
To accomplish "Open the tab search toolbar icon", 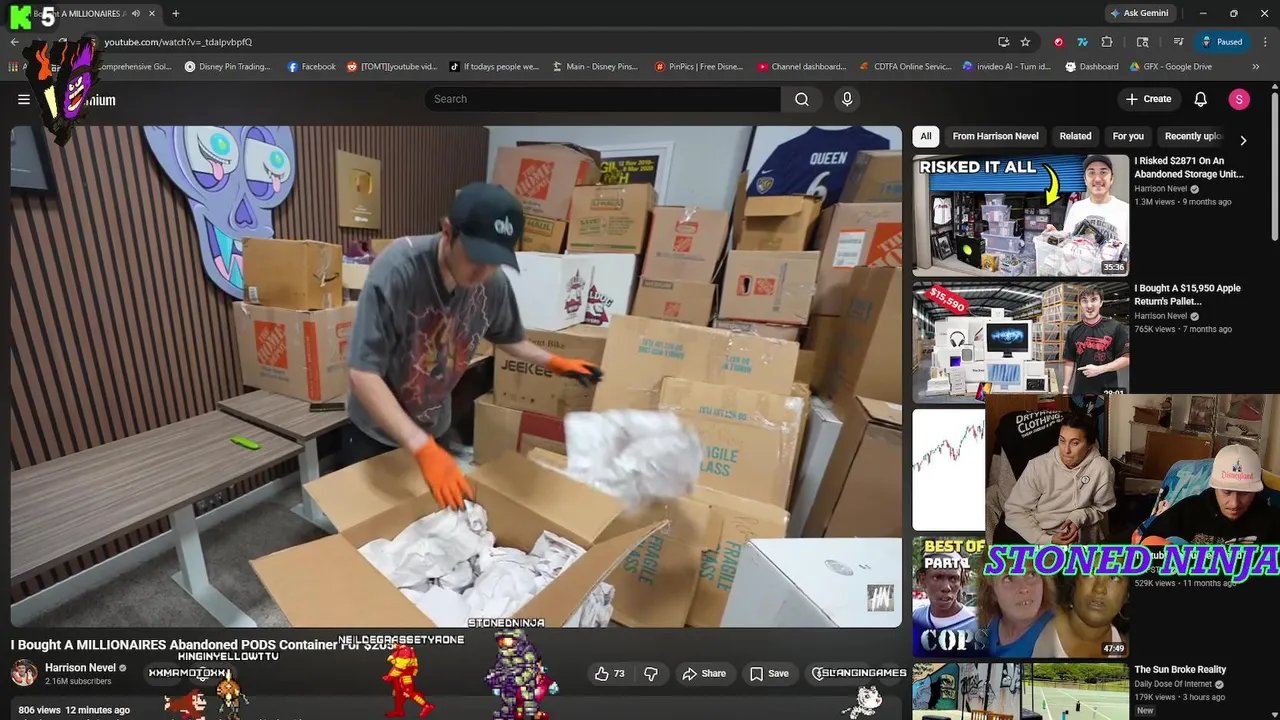I will [x=1143, y=42].
